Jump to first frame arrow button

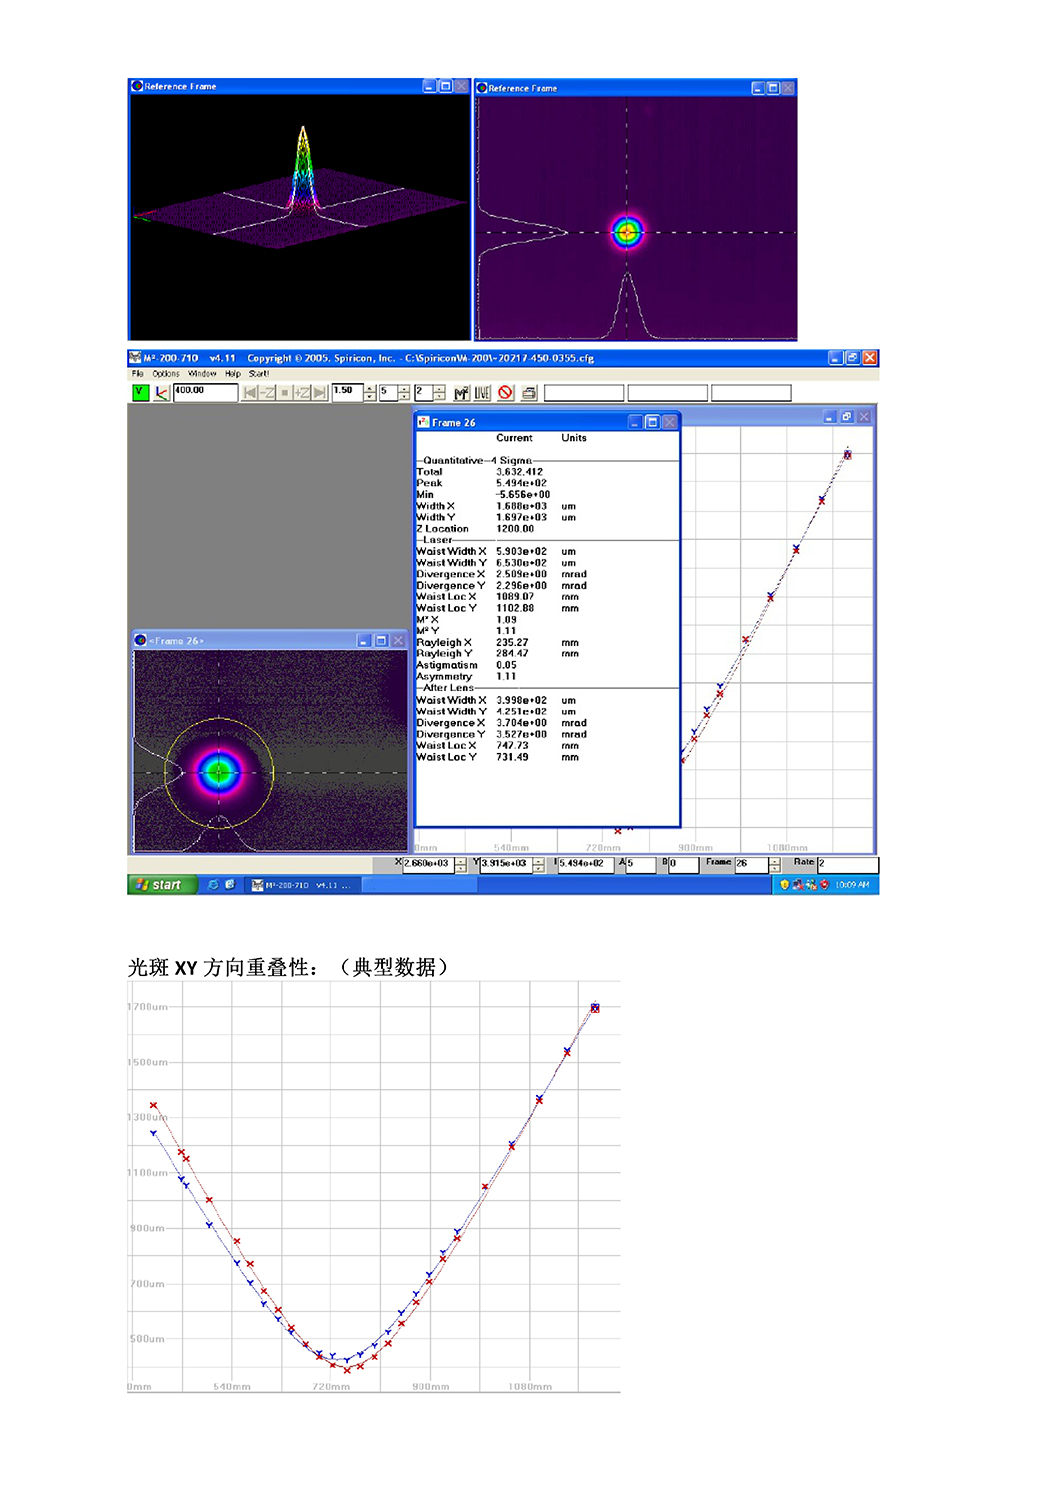click(250, 393)
